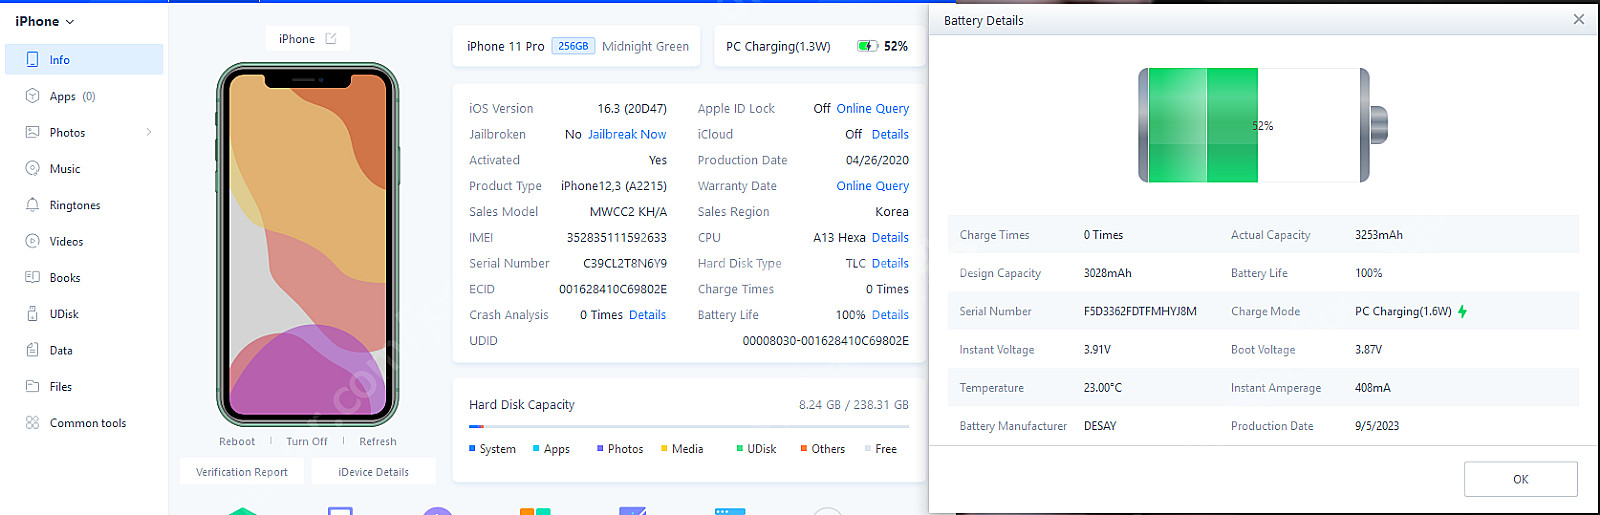Click the battery icon next to 52%
Screen dimensions: 1600x515
tap(867, 46)
